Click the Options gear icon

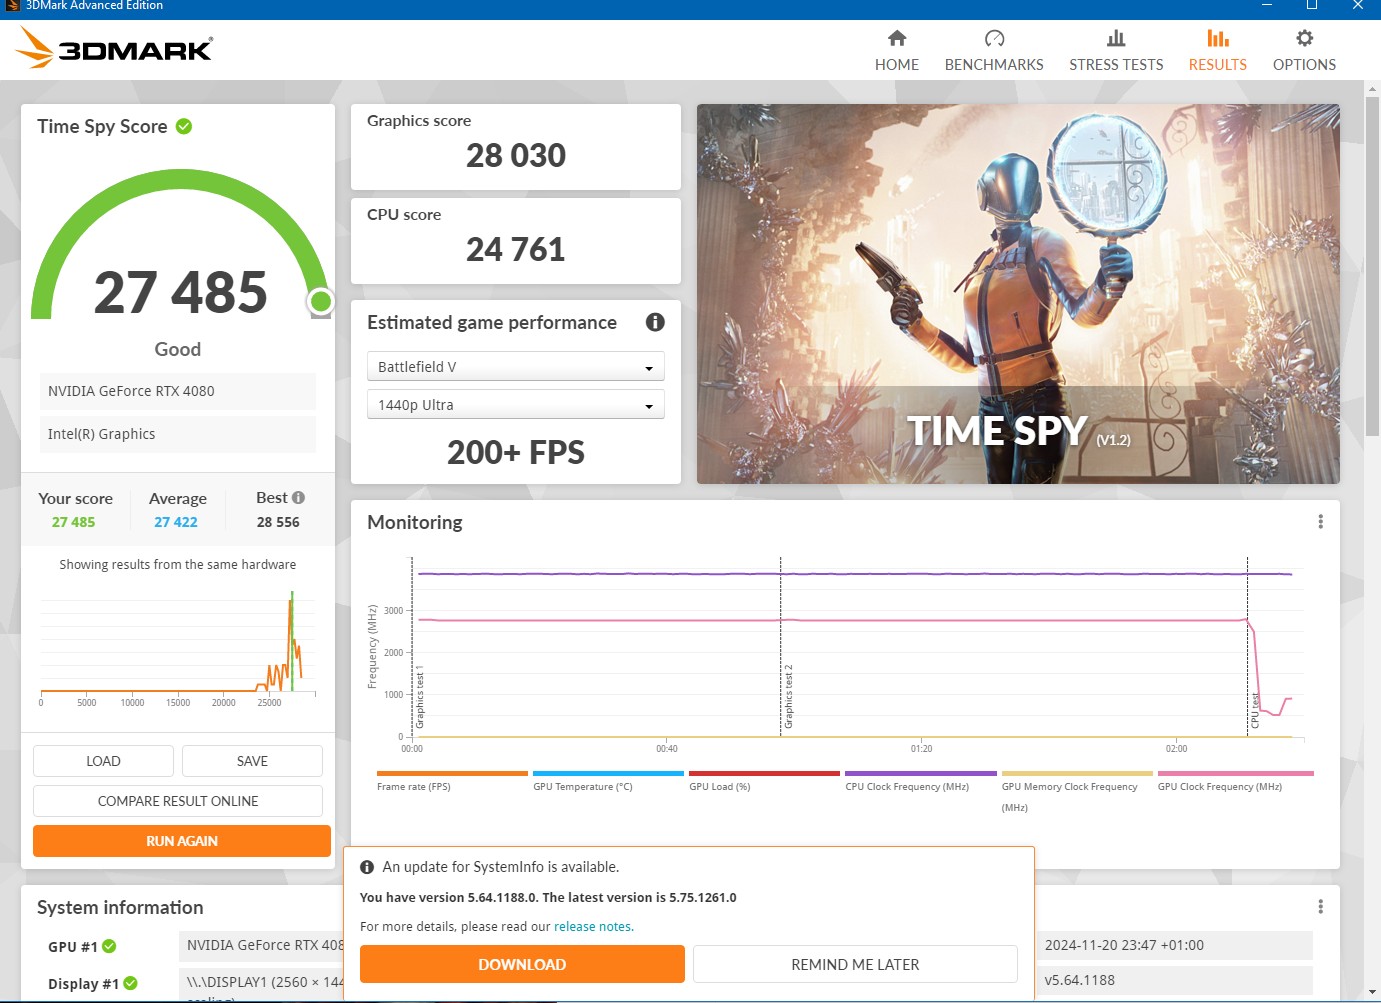pyautogui.click(x=1304, y=38)
